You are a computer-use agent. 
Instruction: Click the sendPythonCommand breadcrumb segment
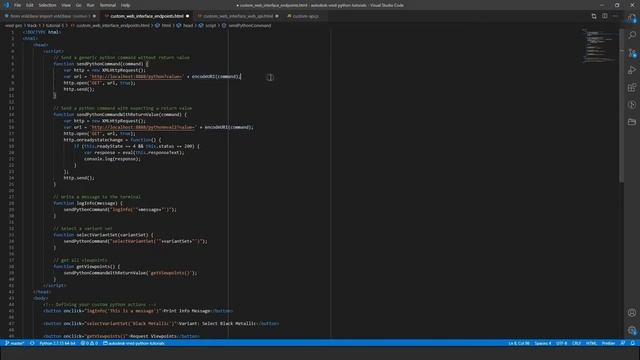247,25
